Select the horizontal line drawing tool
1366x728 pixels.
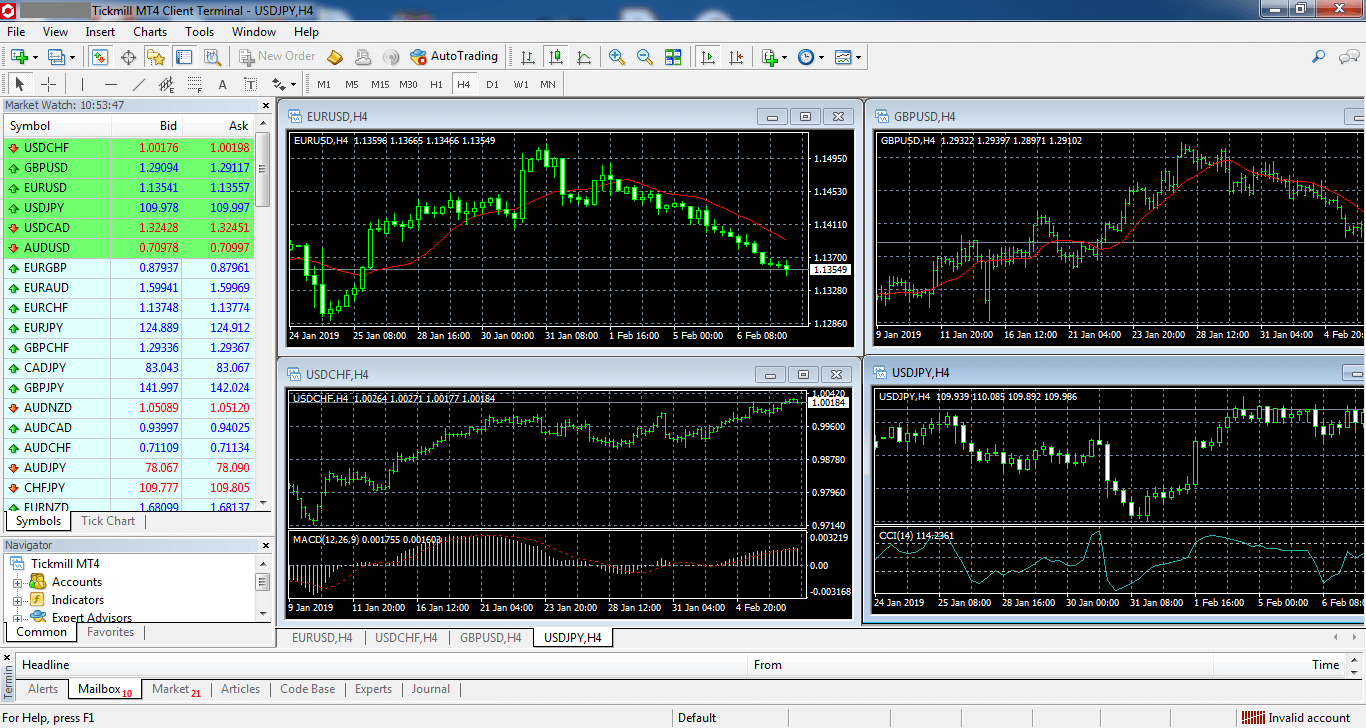[x=111, y=85]
